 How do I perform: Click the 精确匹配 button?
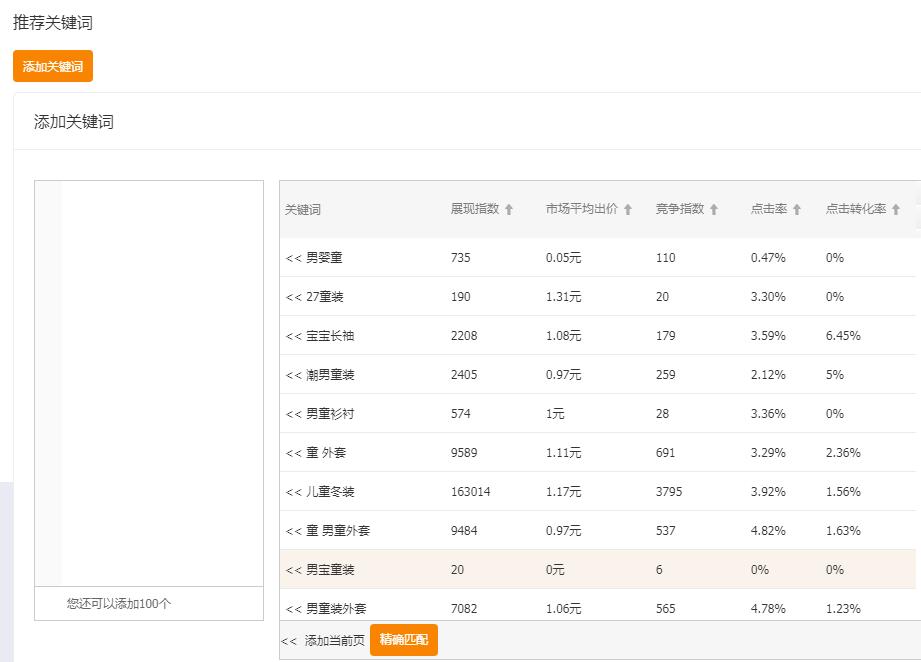coord(404,639)
